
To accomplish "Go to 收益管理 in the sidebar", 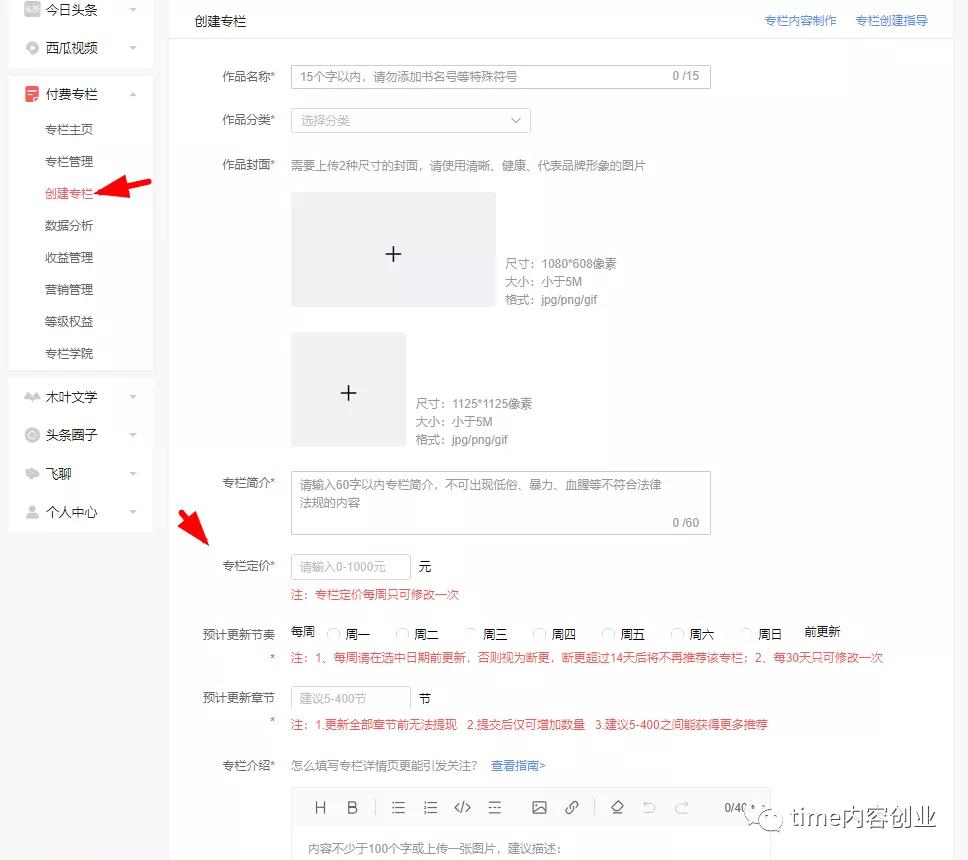I will (69, 258).
